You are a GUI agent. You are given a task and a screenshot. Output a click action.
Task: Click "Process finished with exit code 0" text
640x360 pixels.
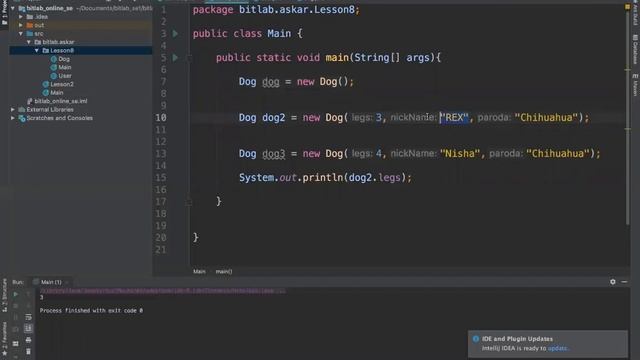pyautogui.click(x=91, y=311)
